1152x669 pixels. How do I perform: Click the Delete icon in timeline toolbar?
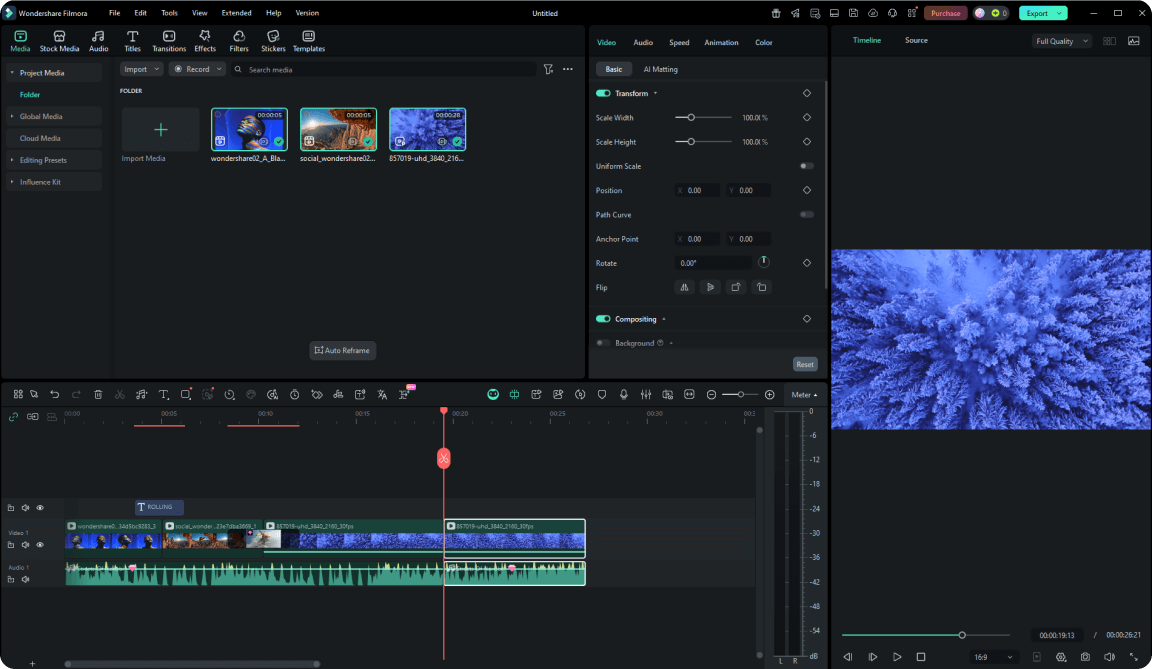coord(98,394)
